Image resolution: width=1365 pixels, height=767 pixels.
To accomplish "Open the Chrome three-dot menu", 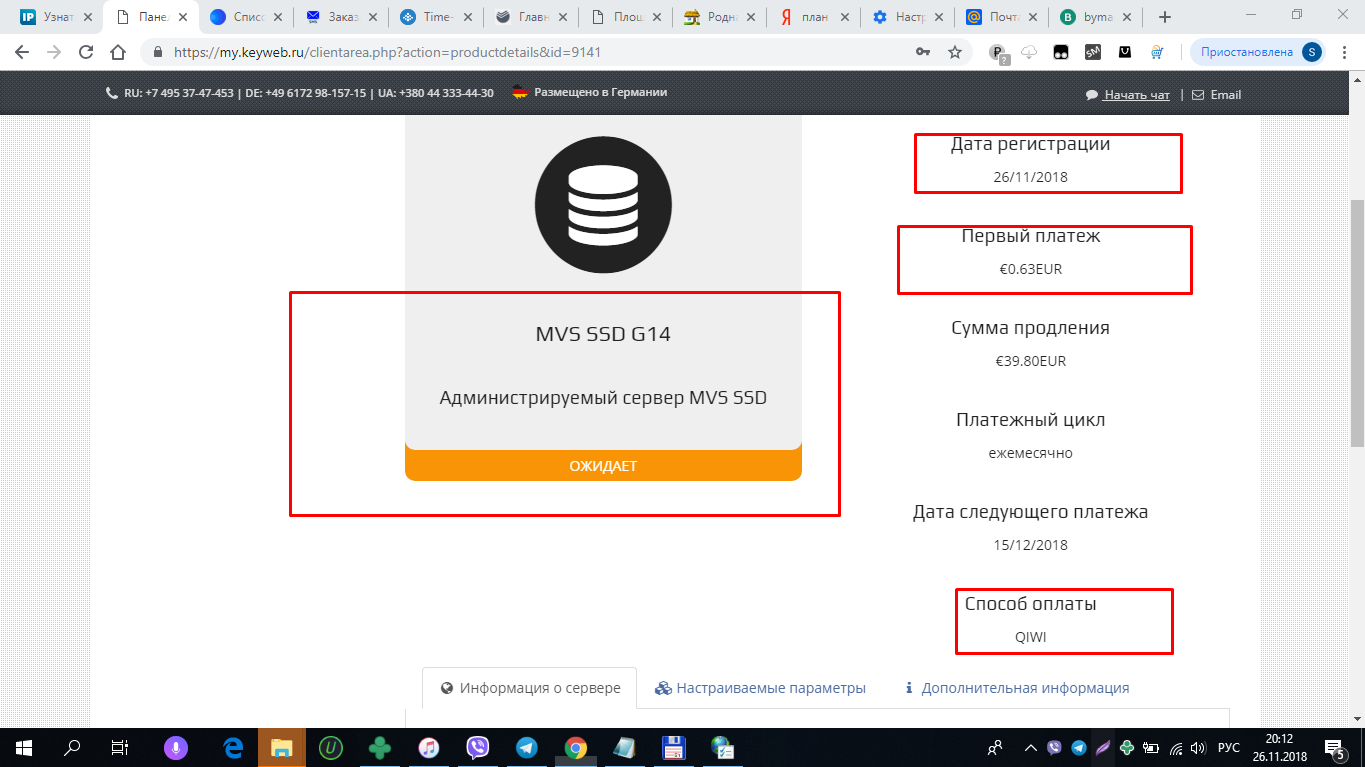I will (1343, 52).
